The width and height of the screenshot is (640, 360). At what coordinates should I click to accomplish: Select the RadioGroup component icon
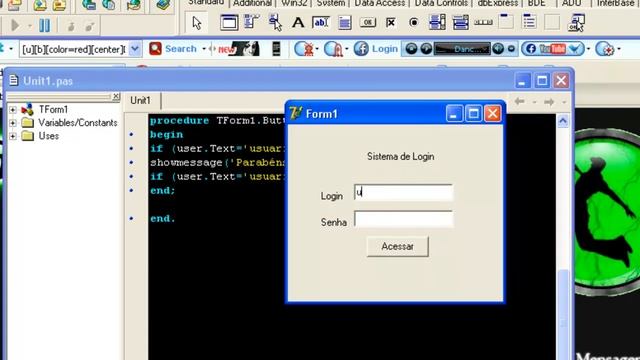click(x=529, y=22)
